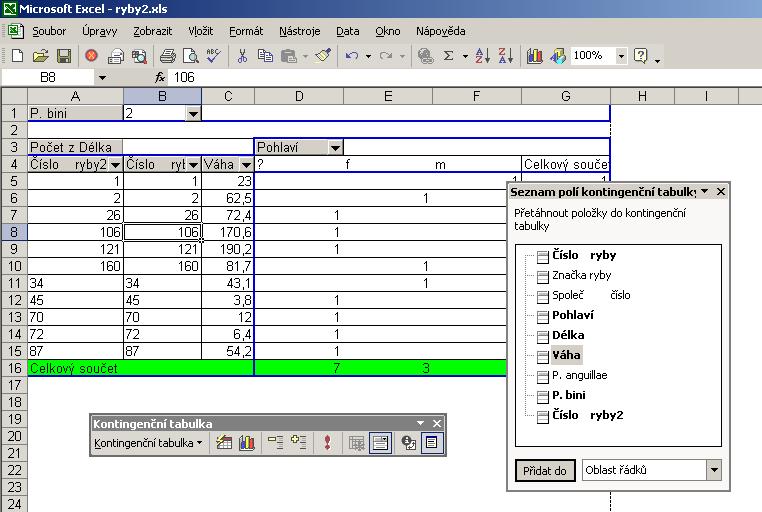Viewport: 762px width, 512px height.
Task: Paste from the clipboard
Action: pyautogui.click(x=289, y=56)
